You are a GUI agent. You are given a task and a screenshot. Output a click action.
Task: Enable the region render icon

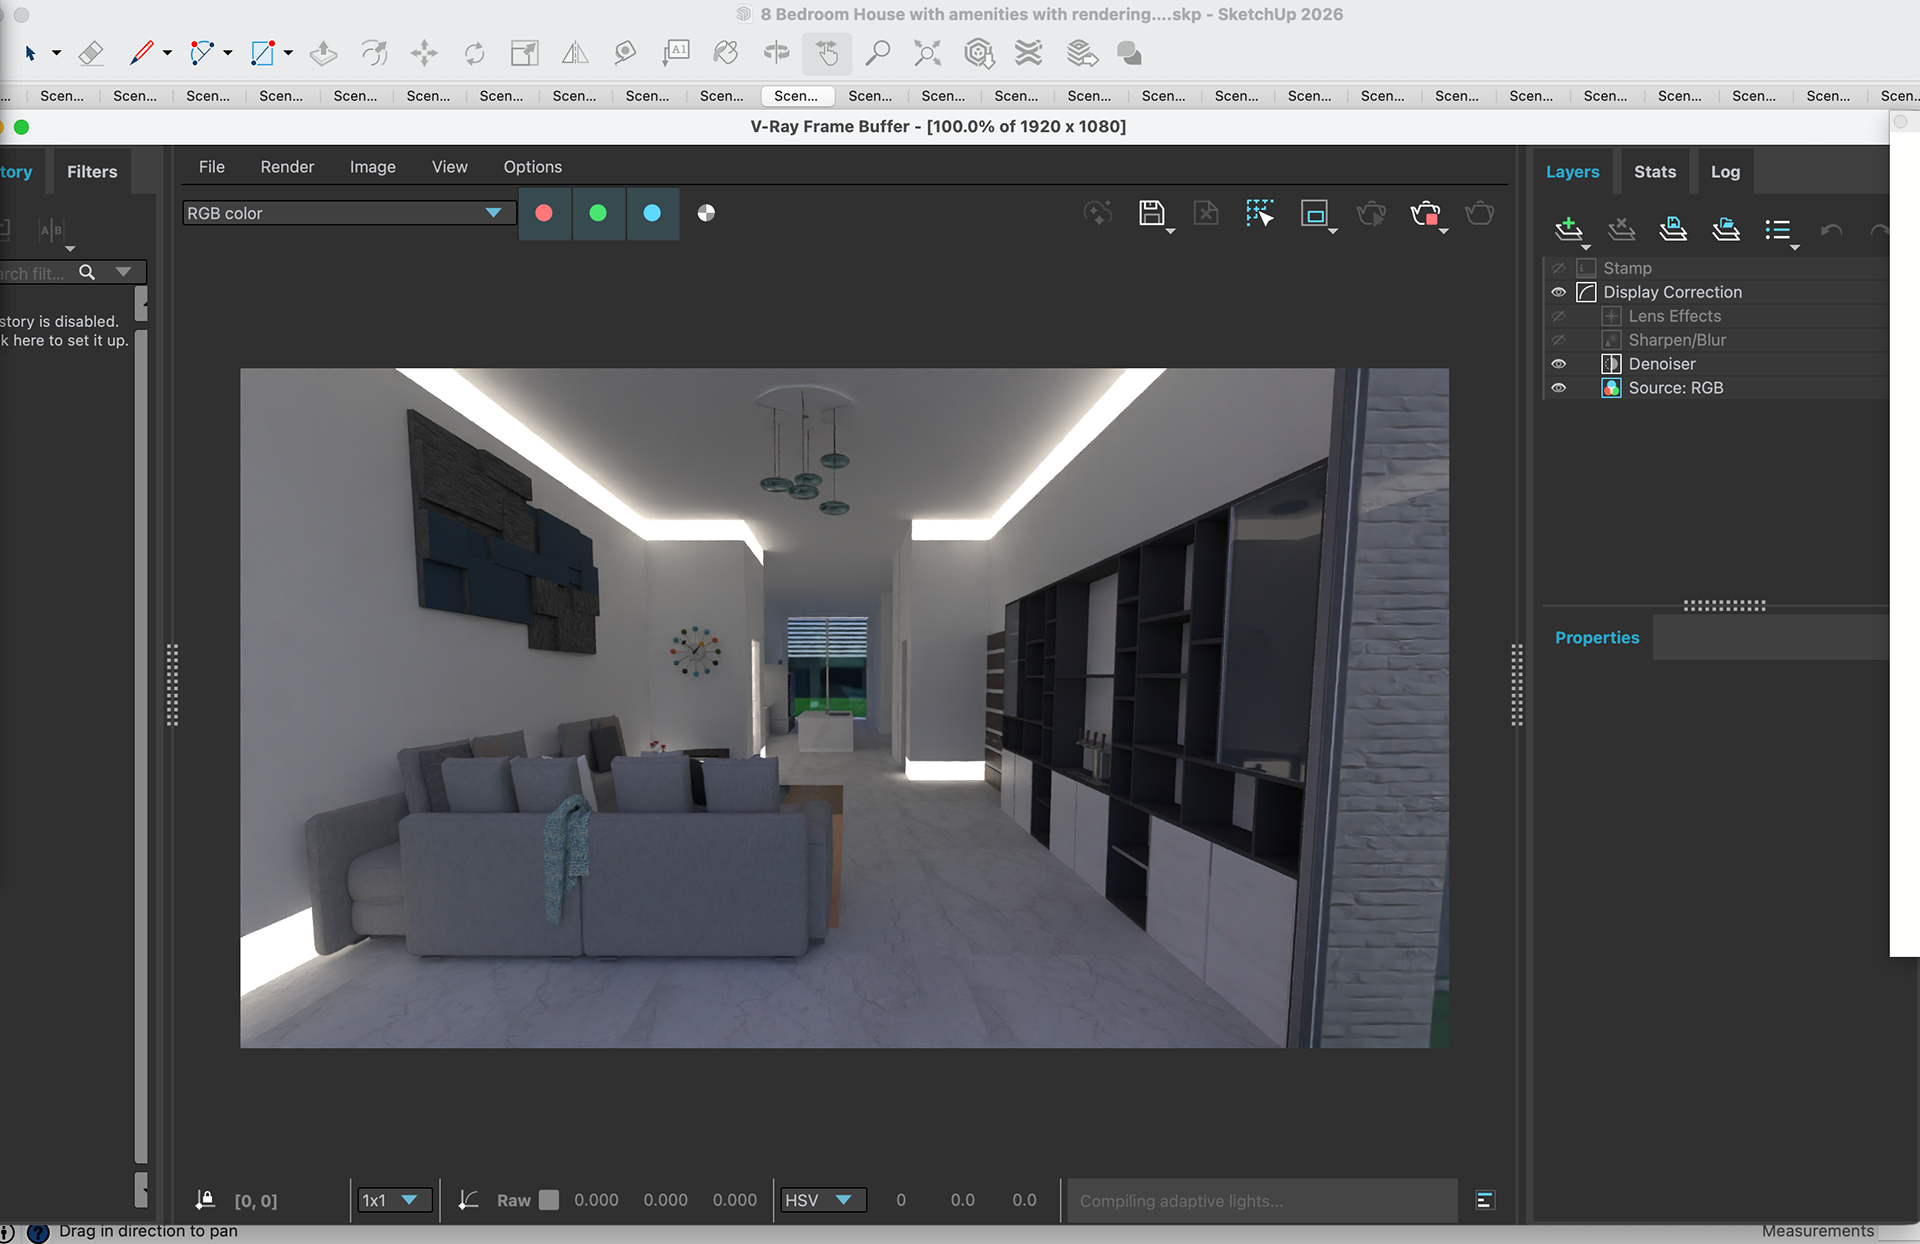coord(1314,213)
